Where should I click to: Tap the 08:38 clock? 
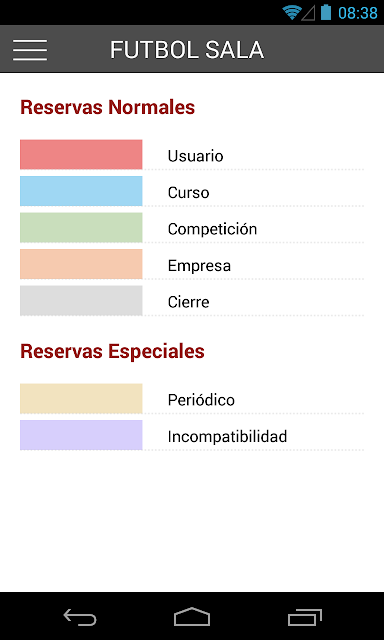pyautogui.click(x=358, y=13)
